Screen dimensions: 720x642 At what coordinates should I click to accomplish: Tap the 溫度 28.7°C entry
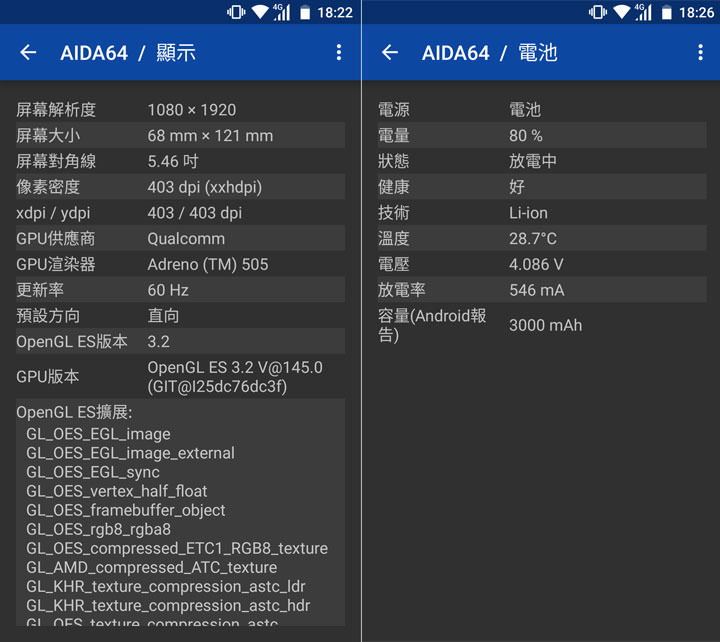(540, 239)
